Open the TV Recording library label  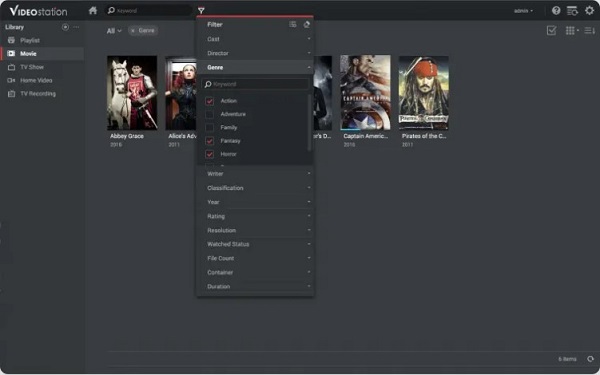coord(38,94)
